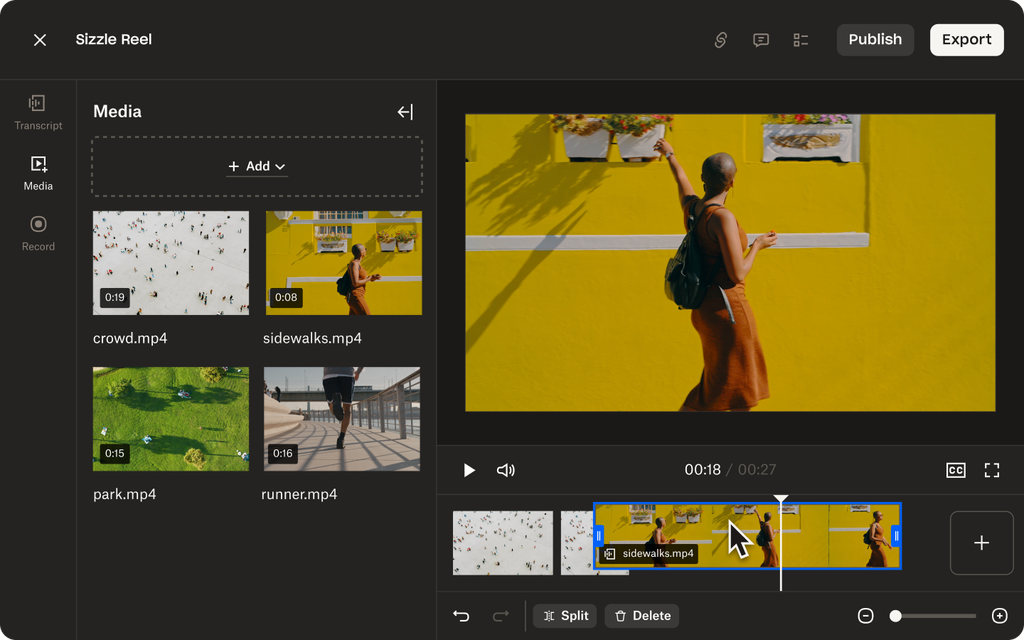Open the checklist icon beside Publish

pos(801,40)
